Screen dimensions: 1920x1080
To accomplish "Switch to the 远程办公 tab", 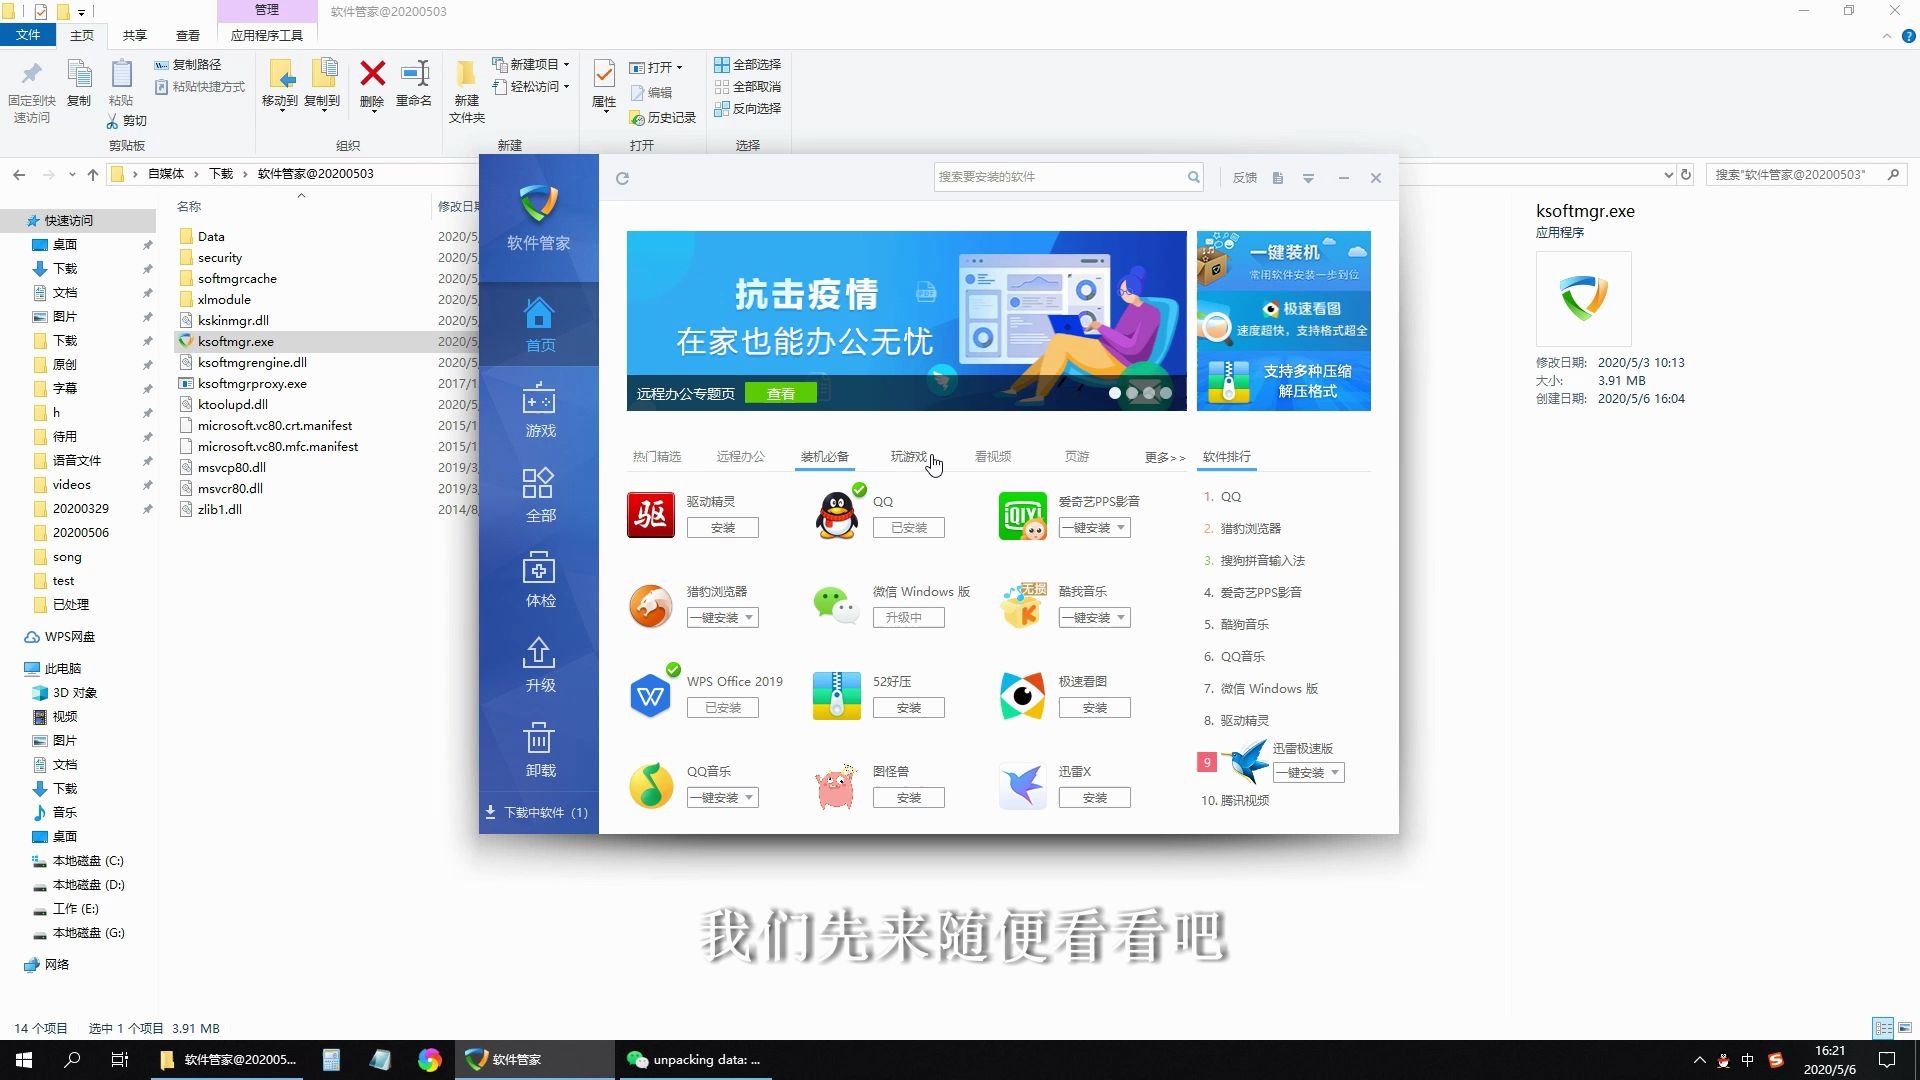I will 740,457.
